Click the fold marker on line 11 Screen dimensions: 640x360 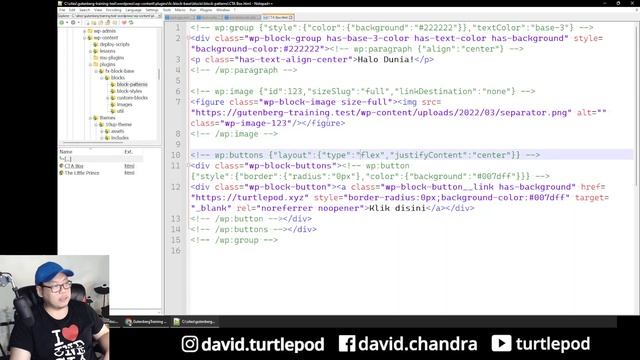click(188, 166)
